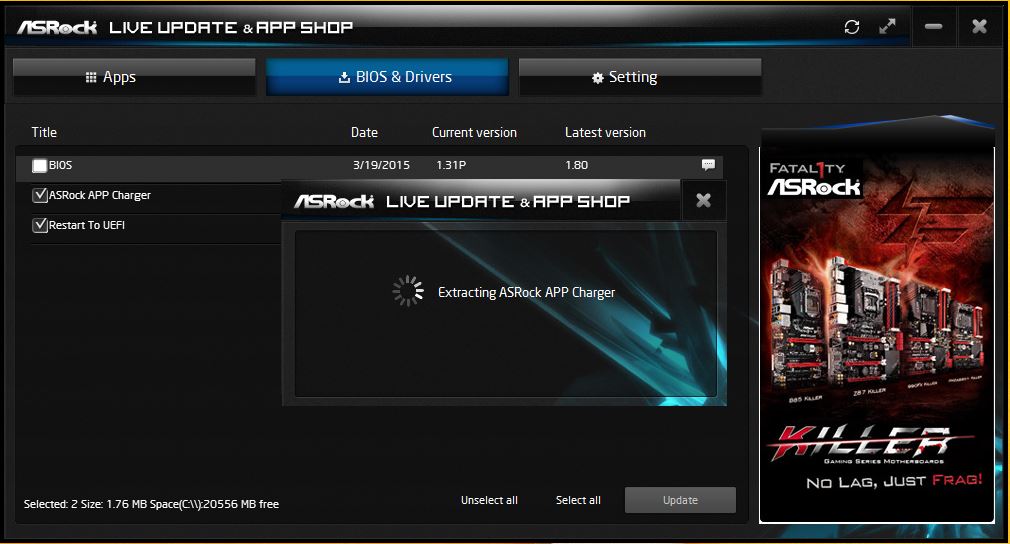
Task: Select the ASRock APP Charger row label
Action: [x=100, y=195]
